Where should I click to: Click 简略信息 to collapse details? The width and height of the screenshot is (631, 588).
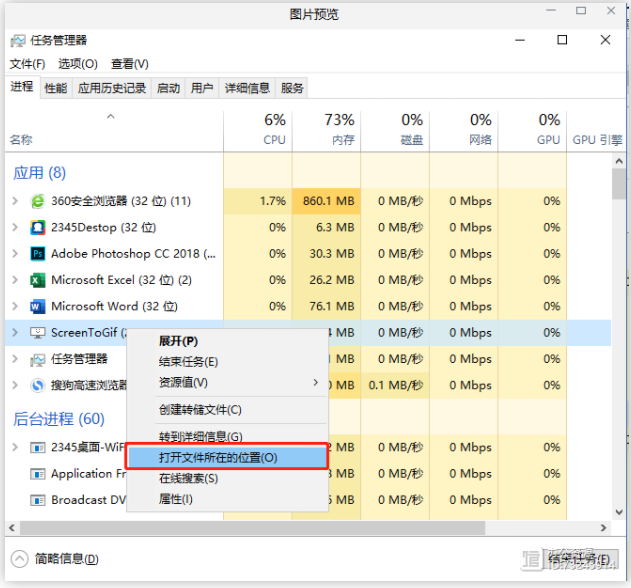(x=55, y=559)
